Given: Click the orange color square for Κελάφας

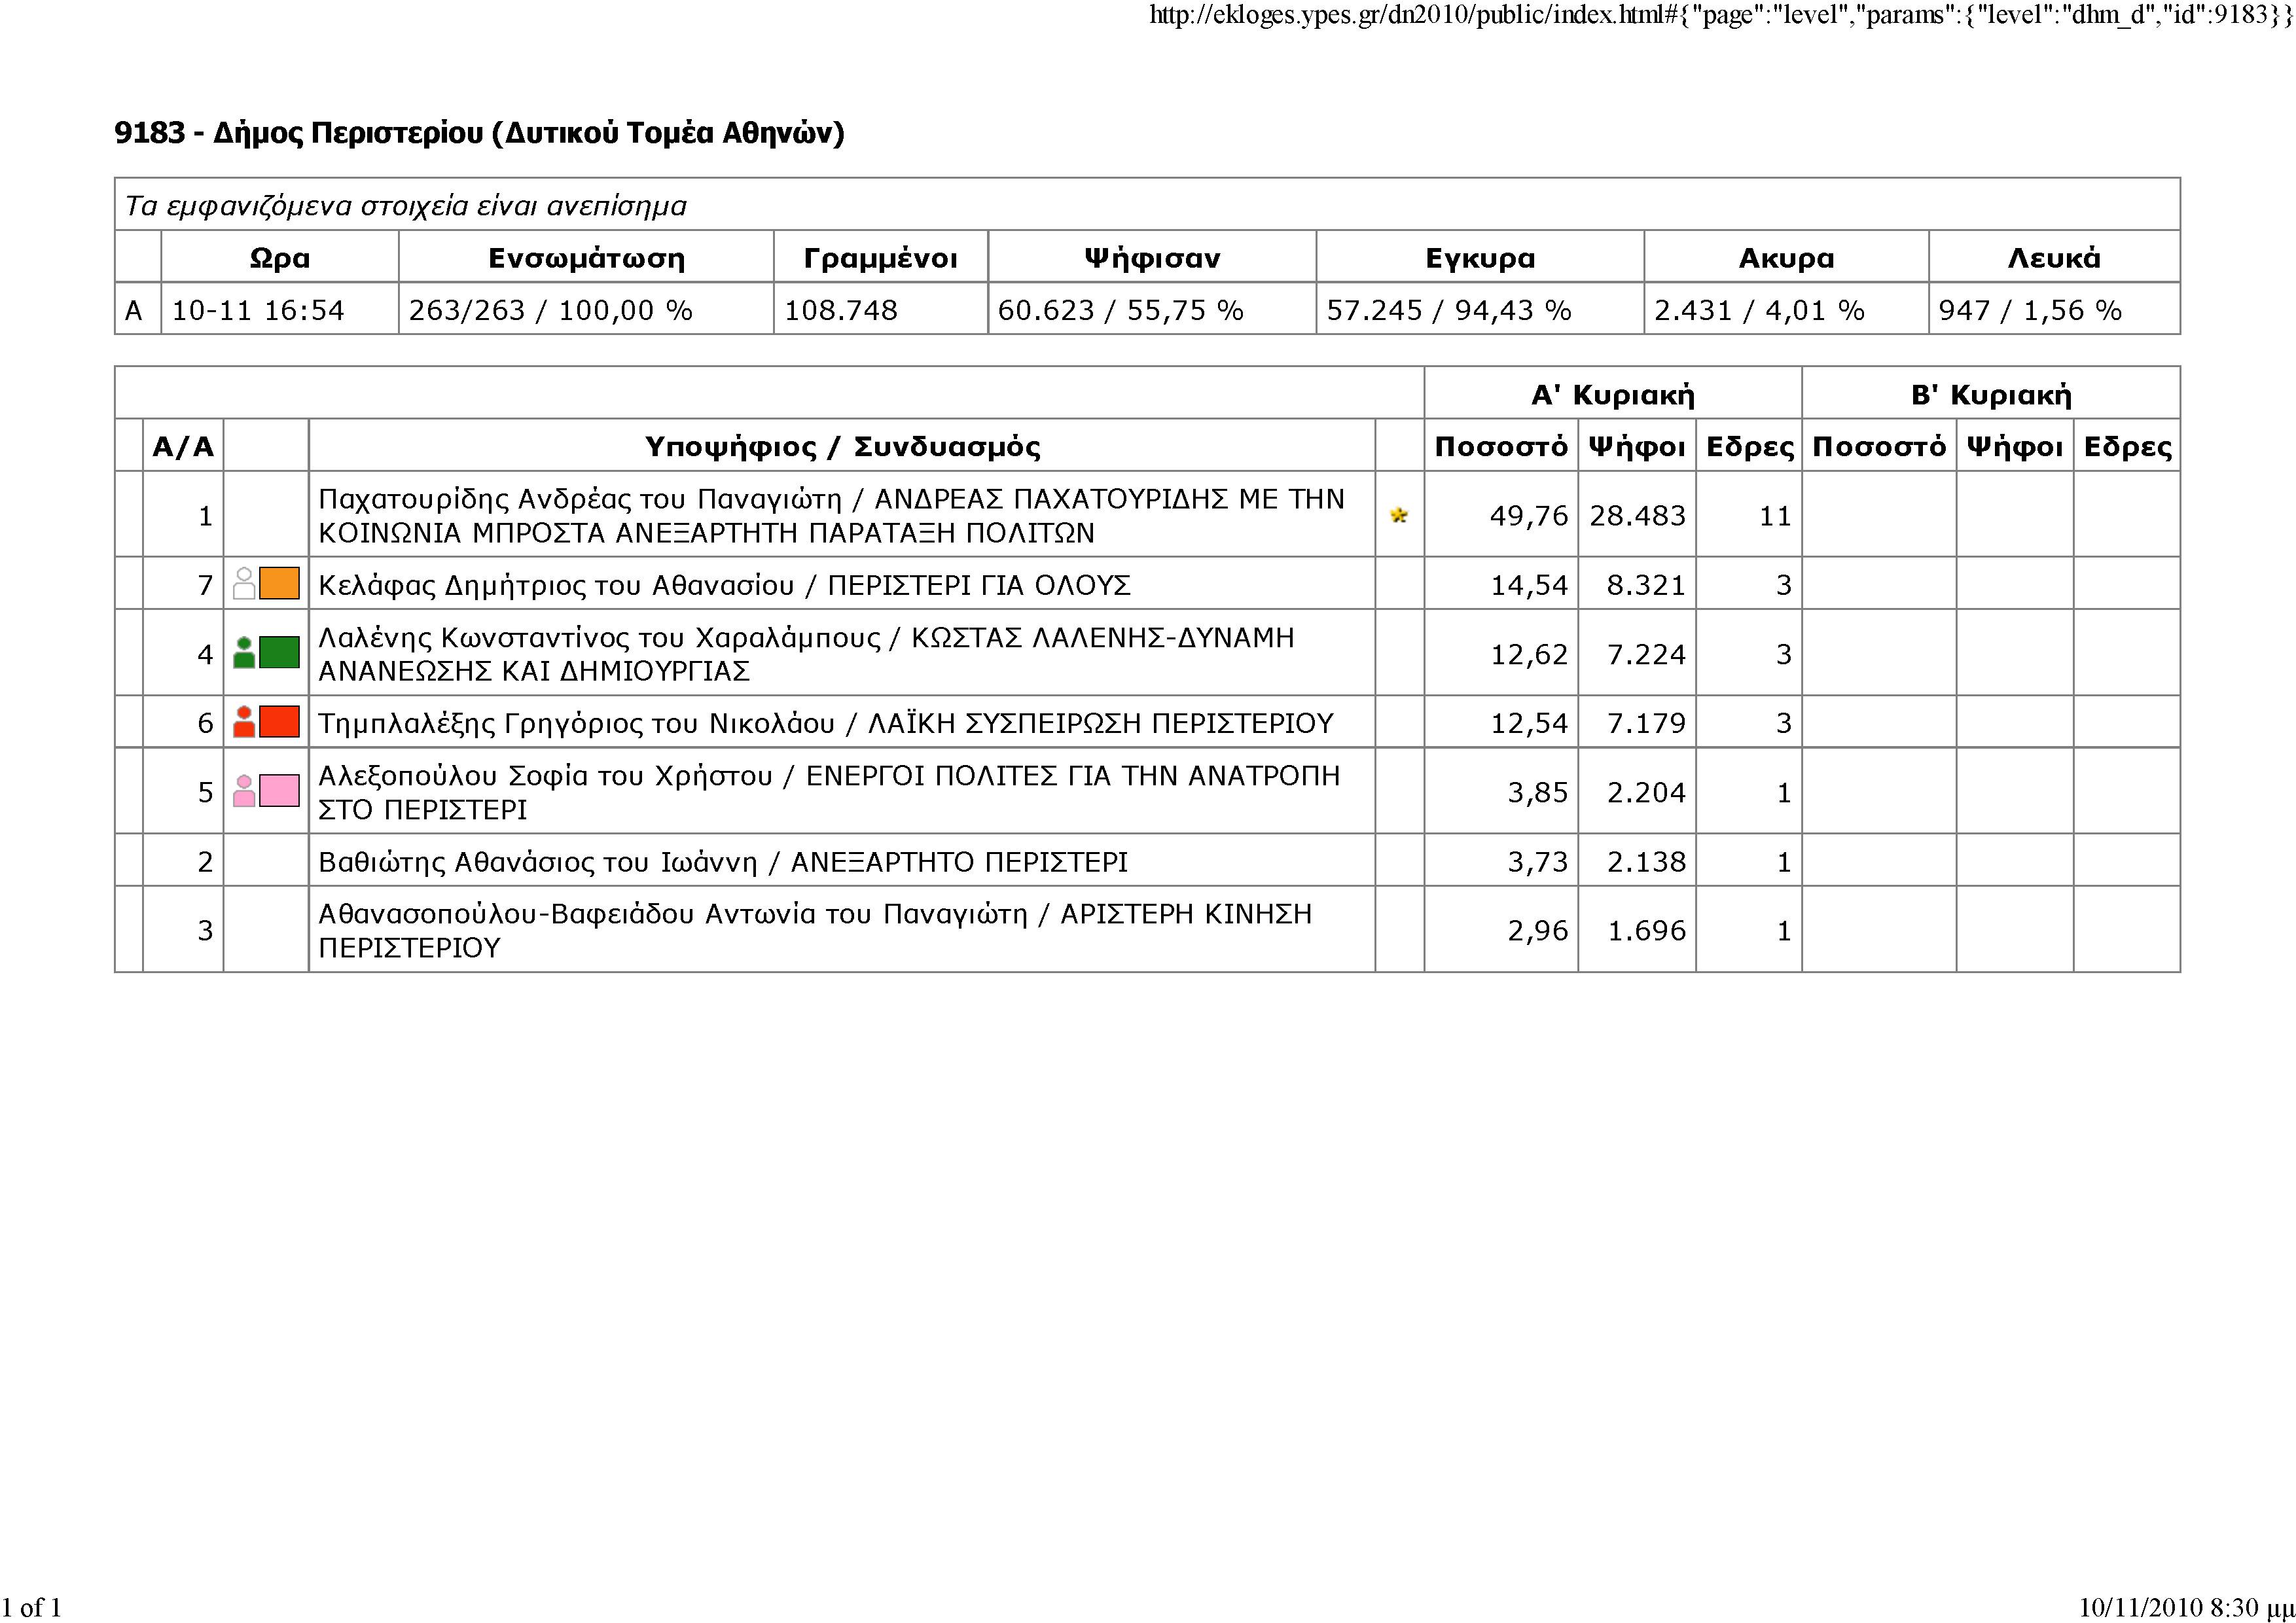Looking at the screenshot, I should [280, 583].
